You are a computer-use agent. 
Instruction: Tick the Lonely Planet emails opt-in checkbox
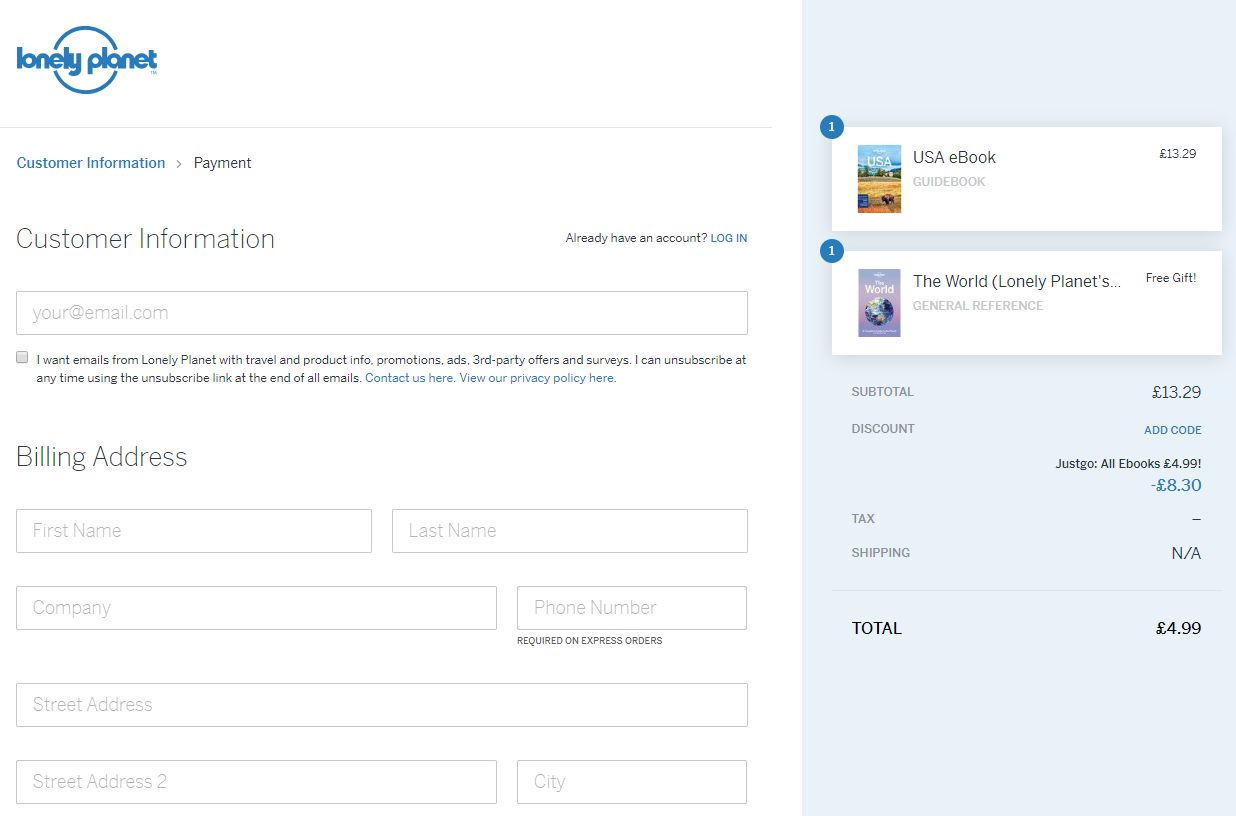click(22, 357)
